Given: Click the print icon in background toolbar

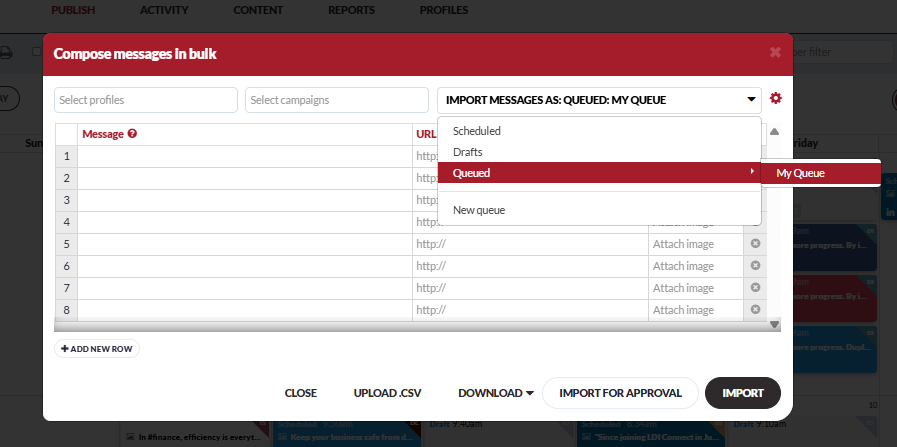Looking at the screenshot, I should pos(6,53).
